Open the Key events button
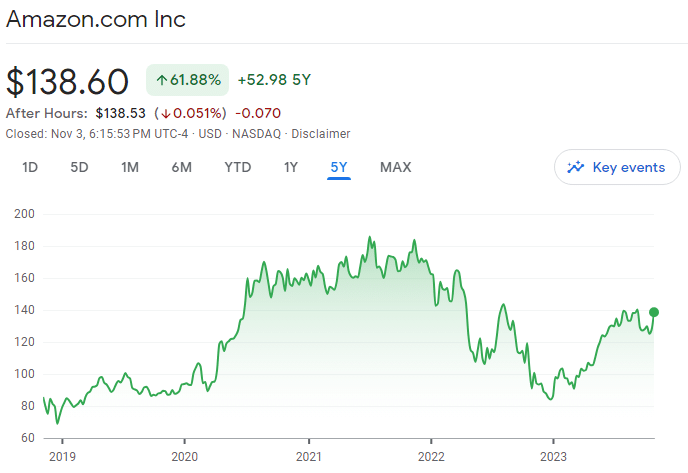 617,167
